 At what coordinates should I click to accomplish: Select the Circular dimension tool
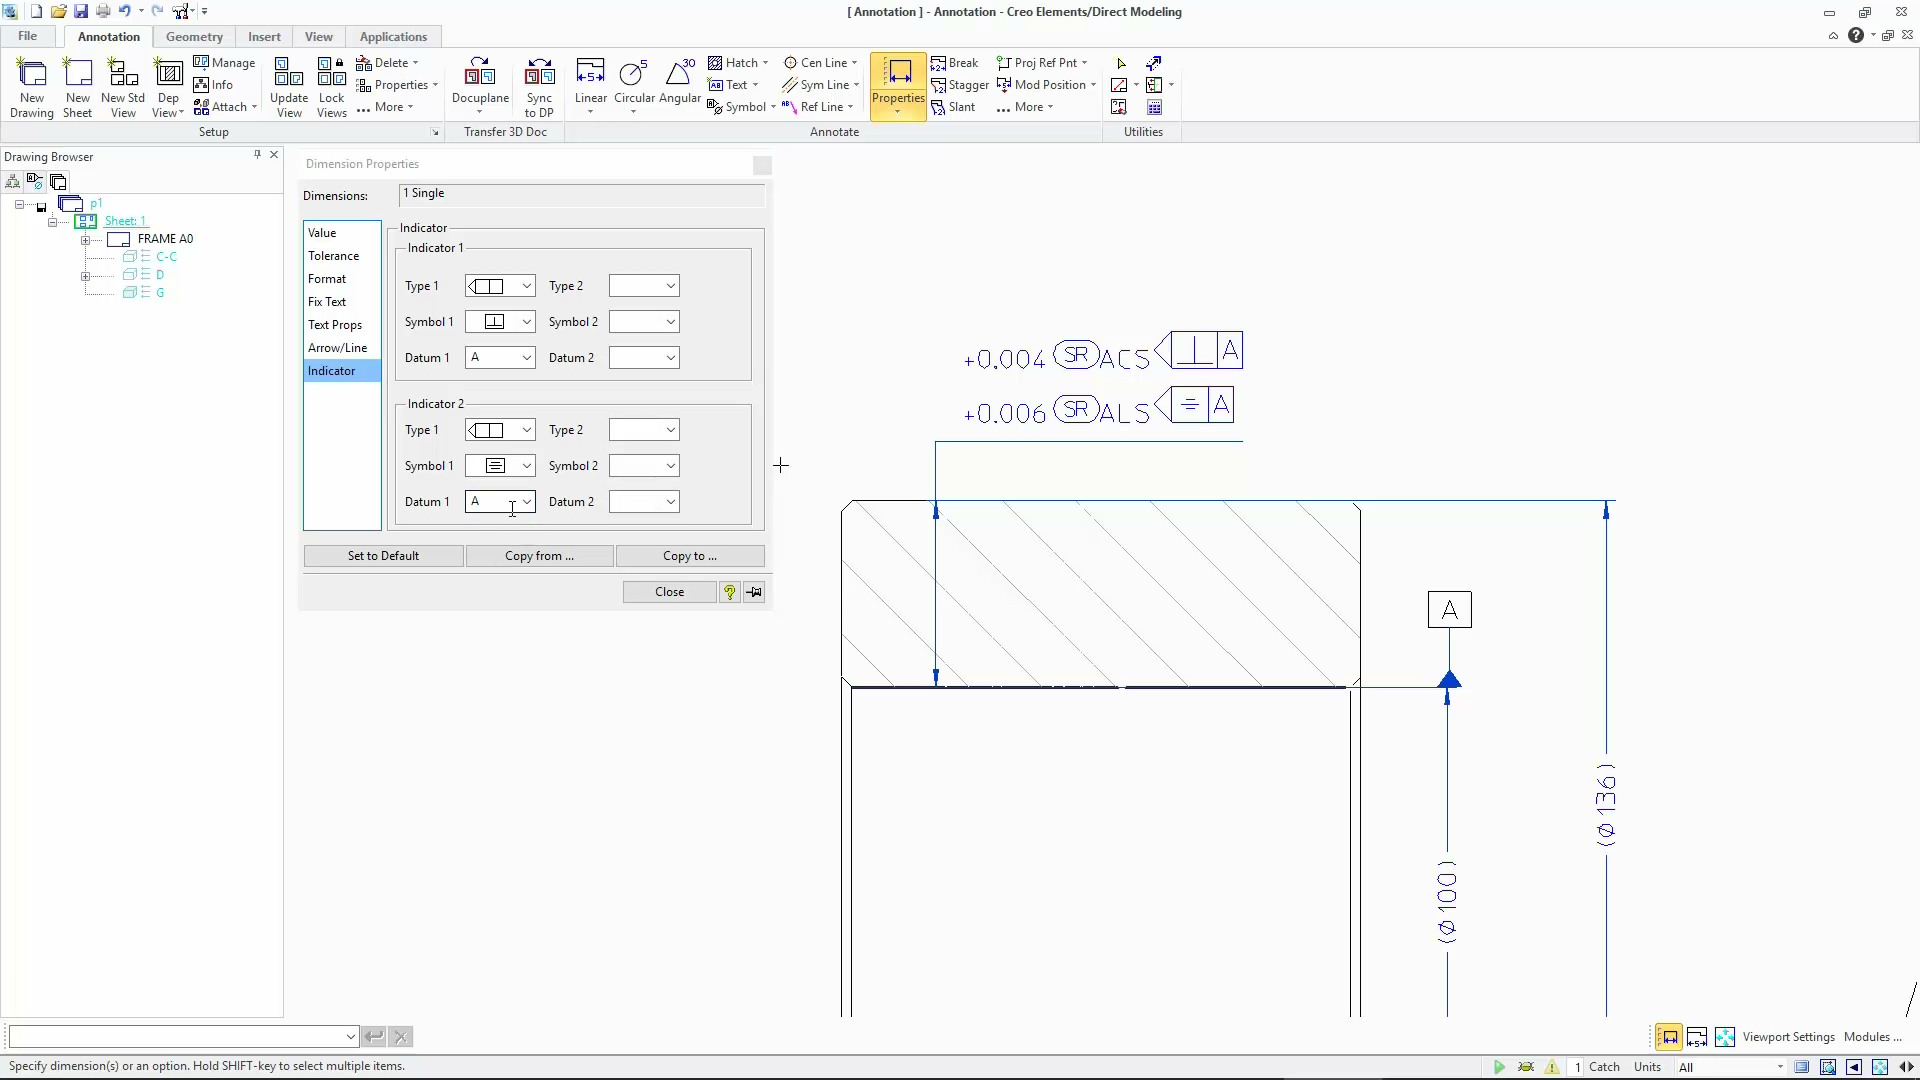[x=634, y=82]
